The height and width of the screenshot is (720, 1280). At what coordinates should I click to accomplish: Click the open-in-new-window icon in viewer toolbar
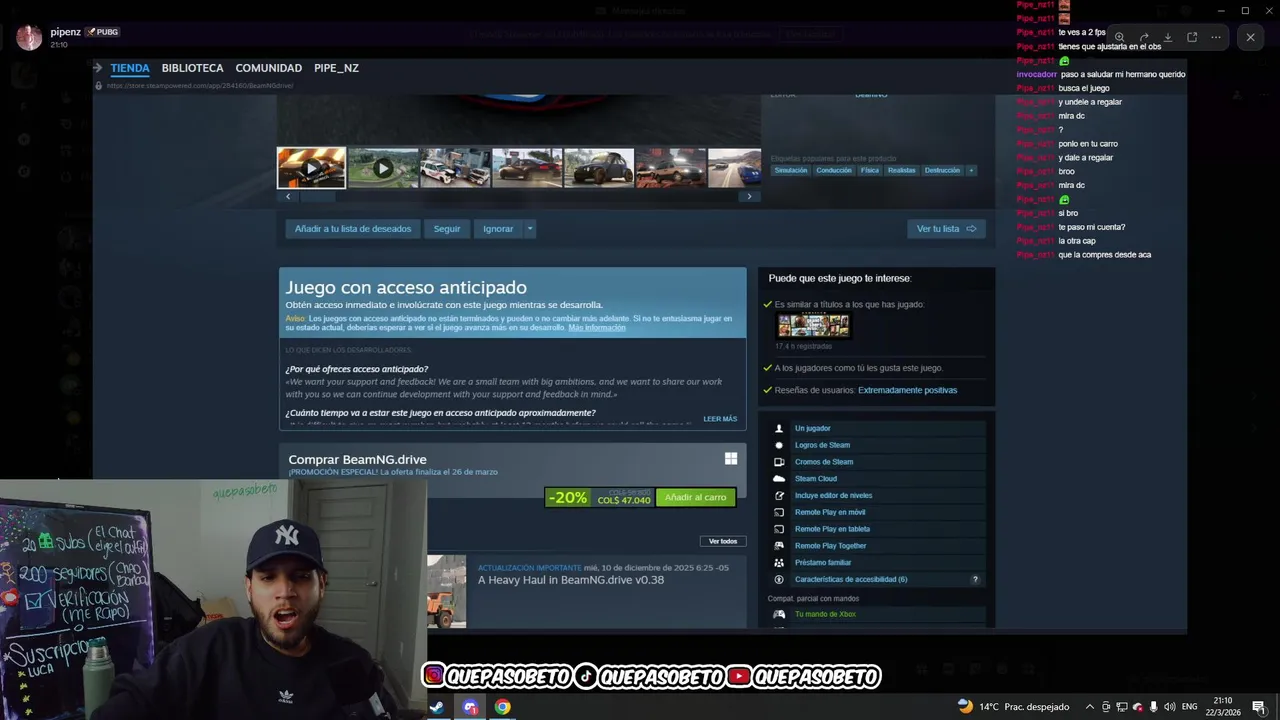tap(1192, 37)
